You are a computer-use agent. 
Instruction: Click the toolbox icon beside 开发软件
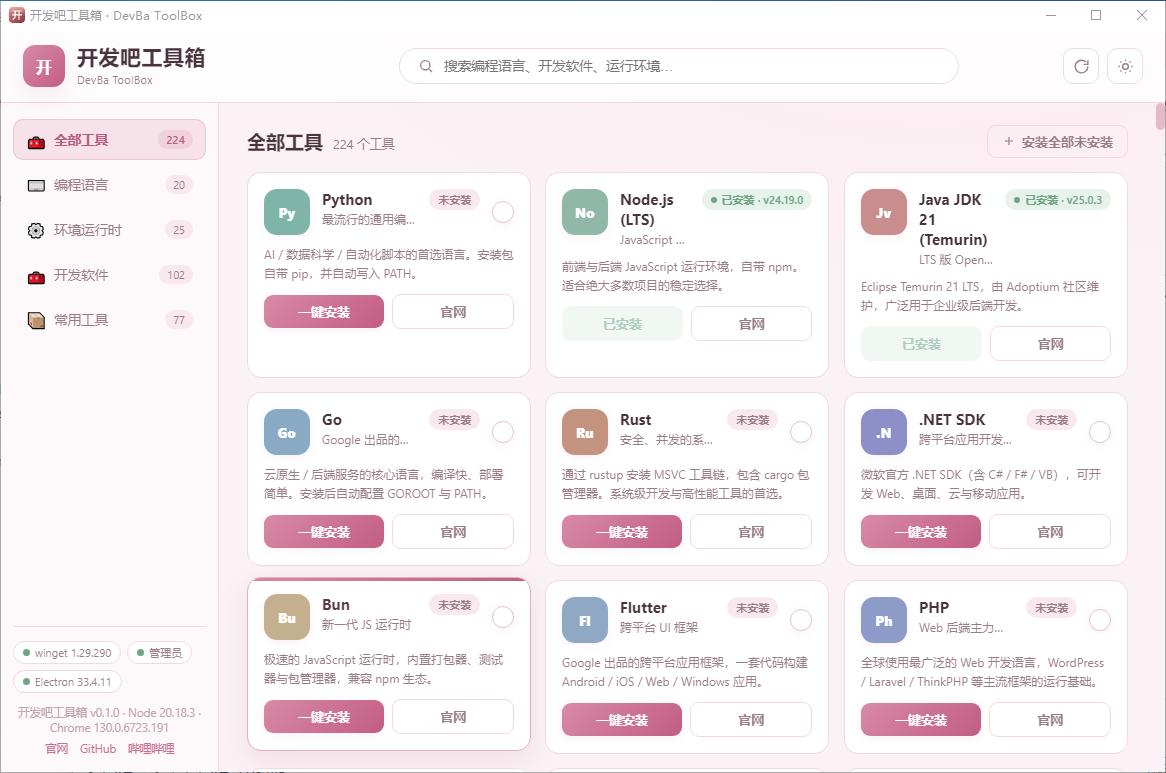tap(36, 276)
